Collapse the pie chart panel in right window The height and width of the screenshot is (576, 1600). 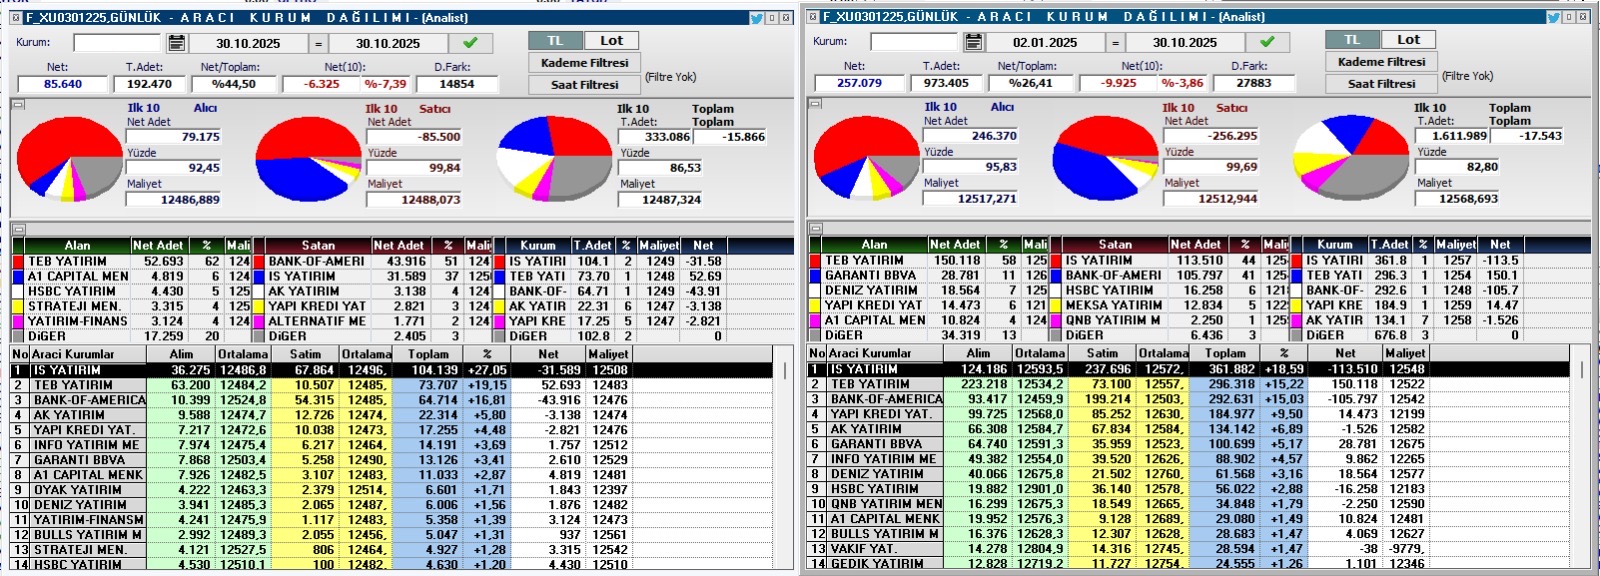point(814,103)
